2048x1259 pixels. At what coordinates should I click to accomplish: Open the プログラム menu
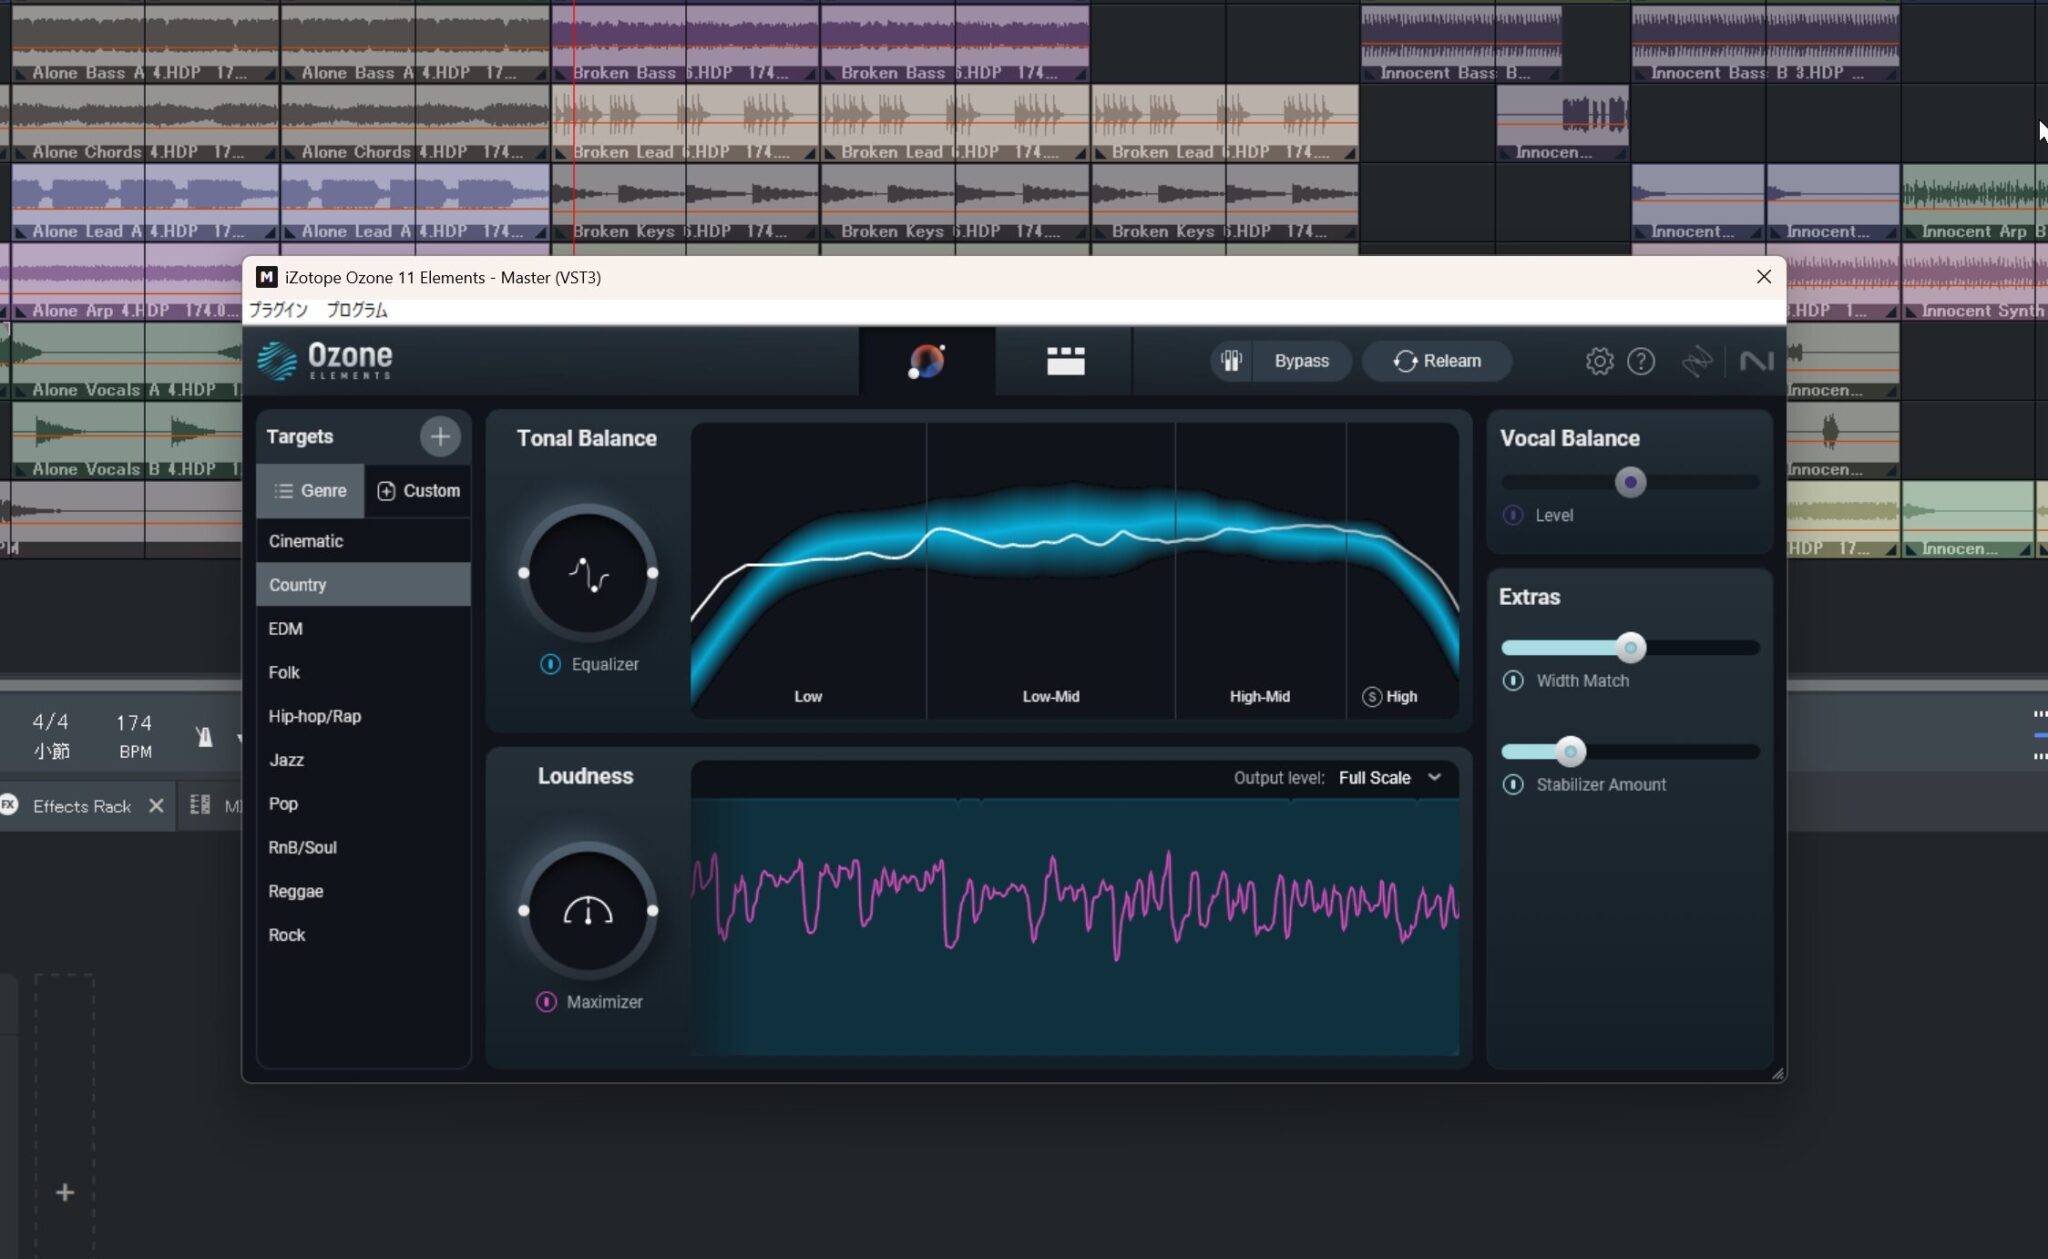(x=355, y=310)
